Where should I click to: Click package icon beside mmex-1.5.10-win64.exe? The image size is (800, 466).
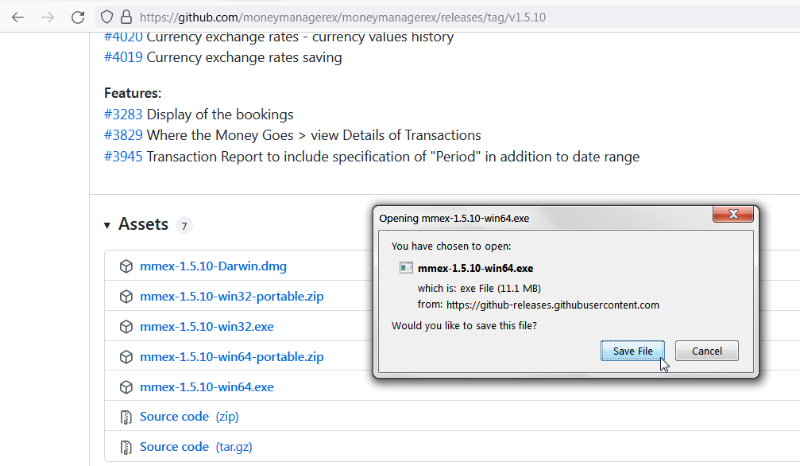(126, 387)
